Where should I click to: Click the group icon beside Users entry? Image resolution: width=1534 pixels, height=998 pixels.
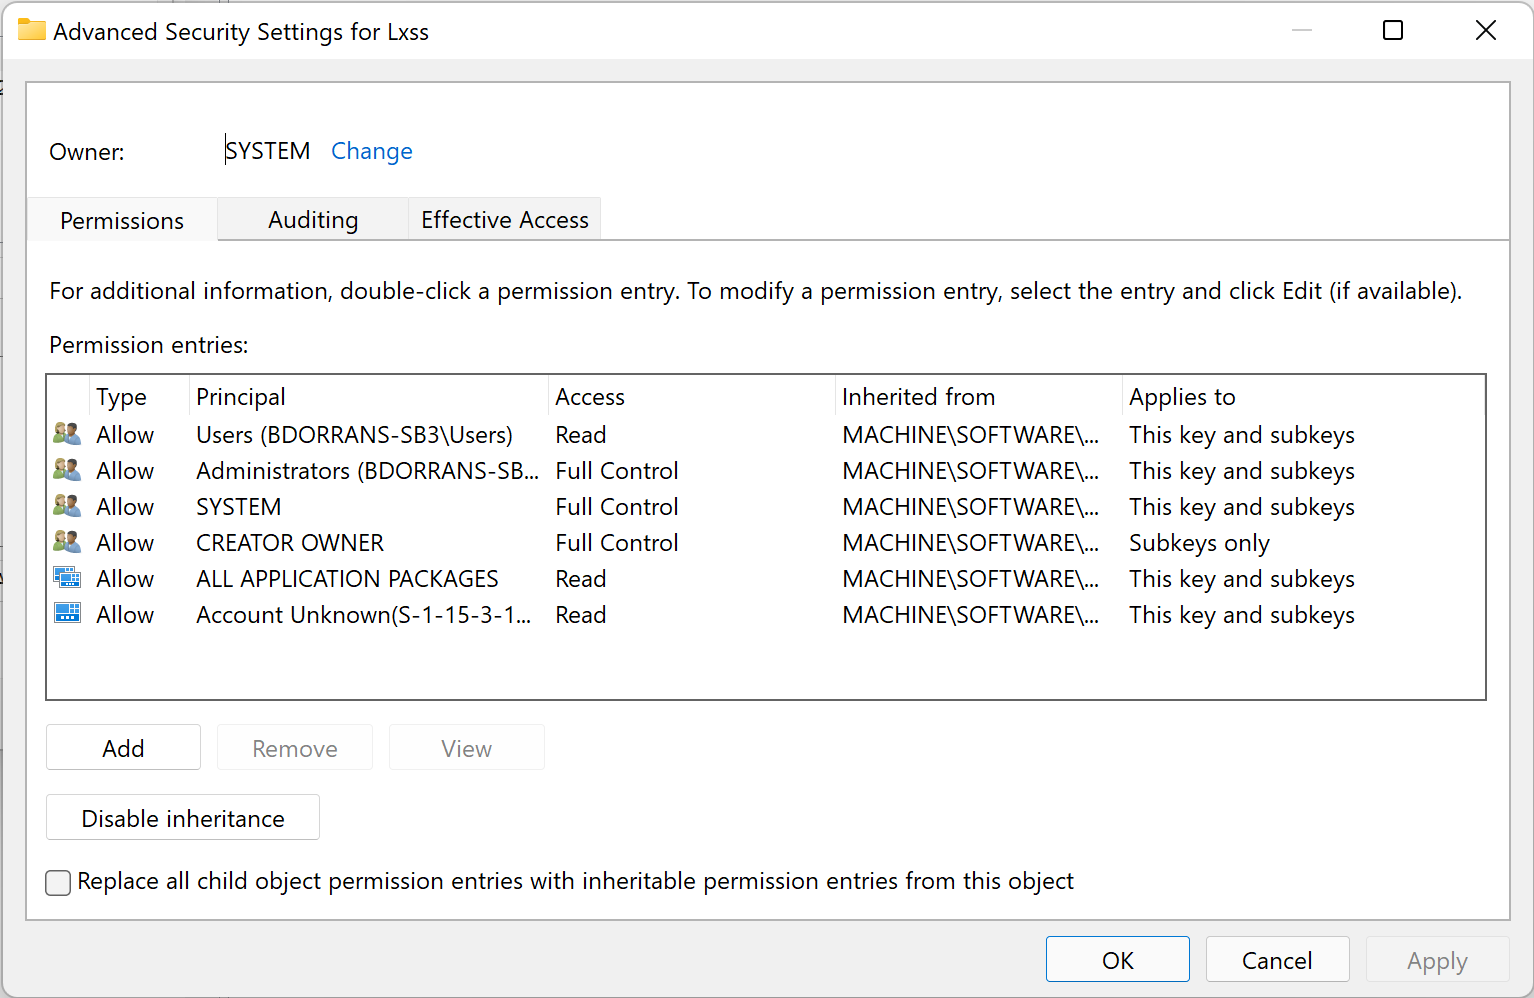click(x=67, y=433)
